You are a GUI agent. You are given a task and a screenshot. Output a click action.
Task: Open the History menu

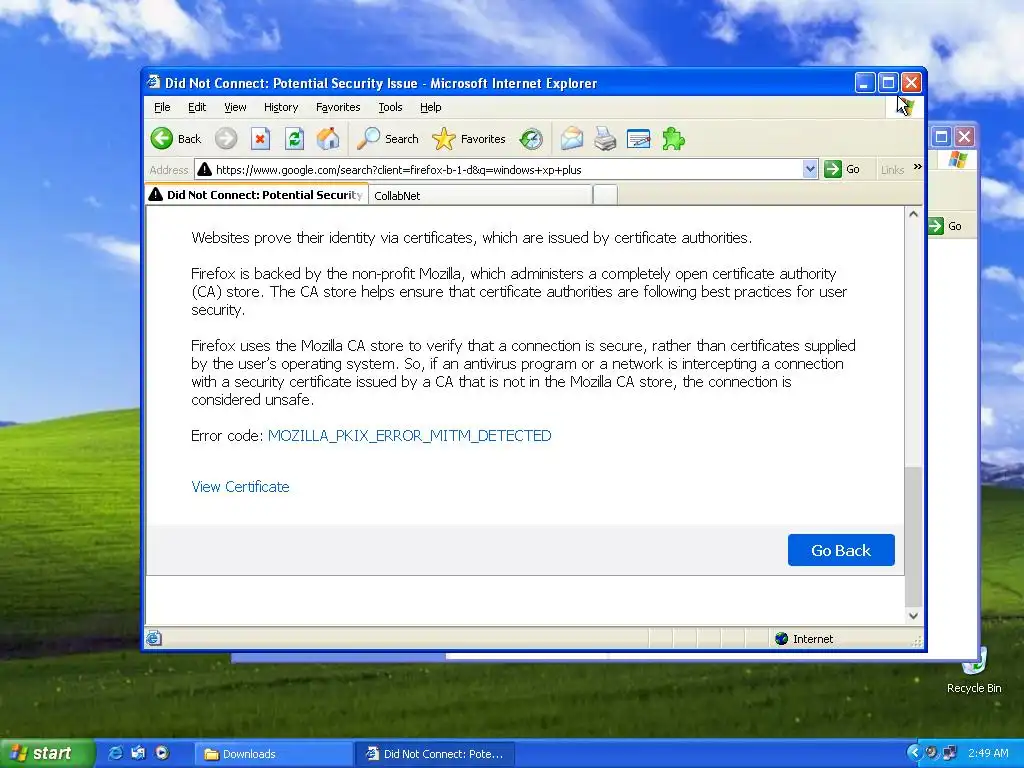[x=281, y=107]
